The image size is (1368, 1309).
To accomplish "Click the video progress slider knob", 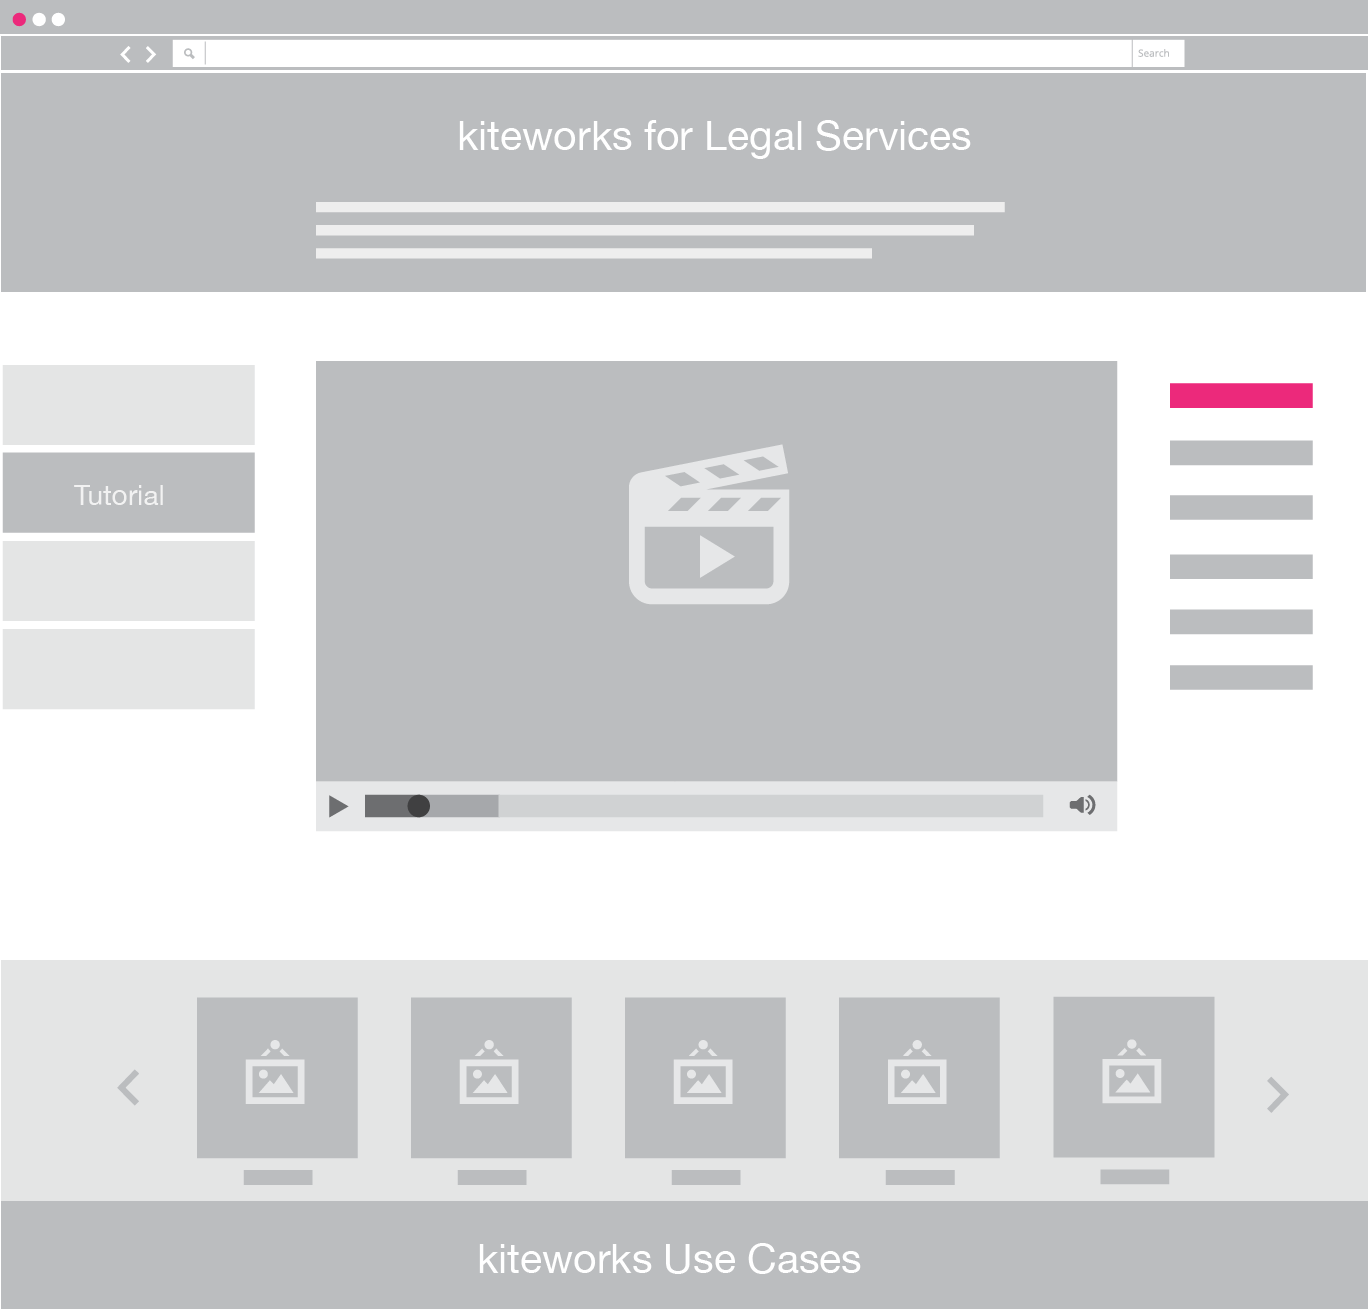I will point(419,806).
